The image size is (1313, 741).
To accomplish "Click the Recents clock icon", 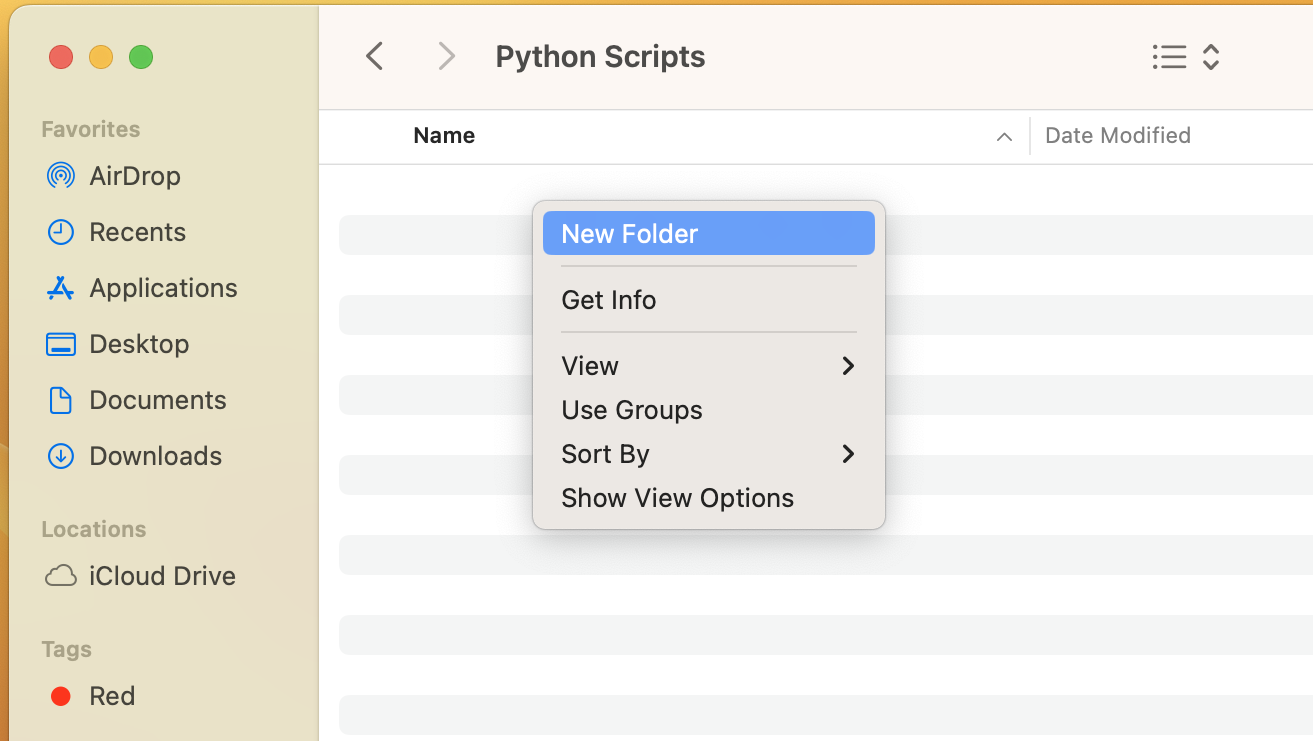I will (61, 232).
